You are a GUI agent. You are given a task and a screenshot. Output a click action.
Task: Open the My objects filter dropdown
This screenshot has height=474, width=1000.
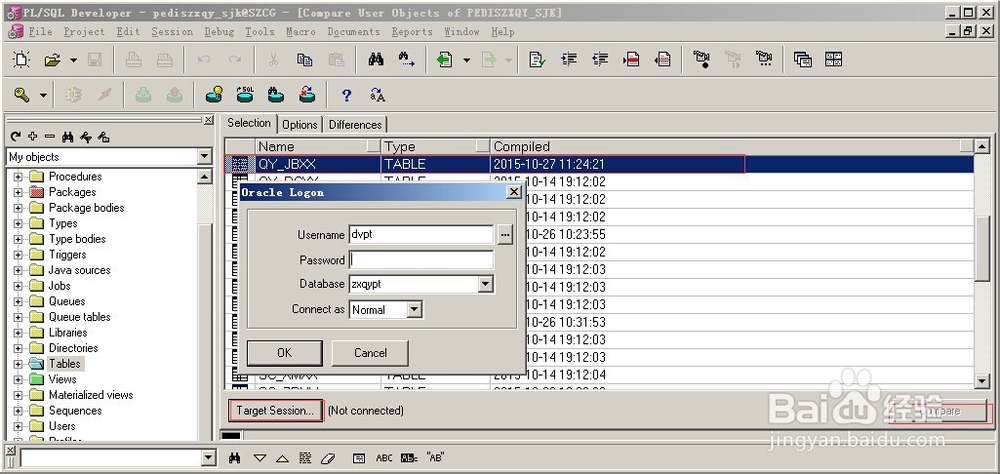click(205, 156)
